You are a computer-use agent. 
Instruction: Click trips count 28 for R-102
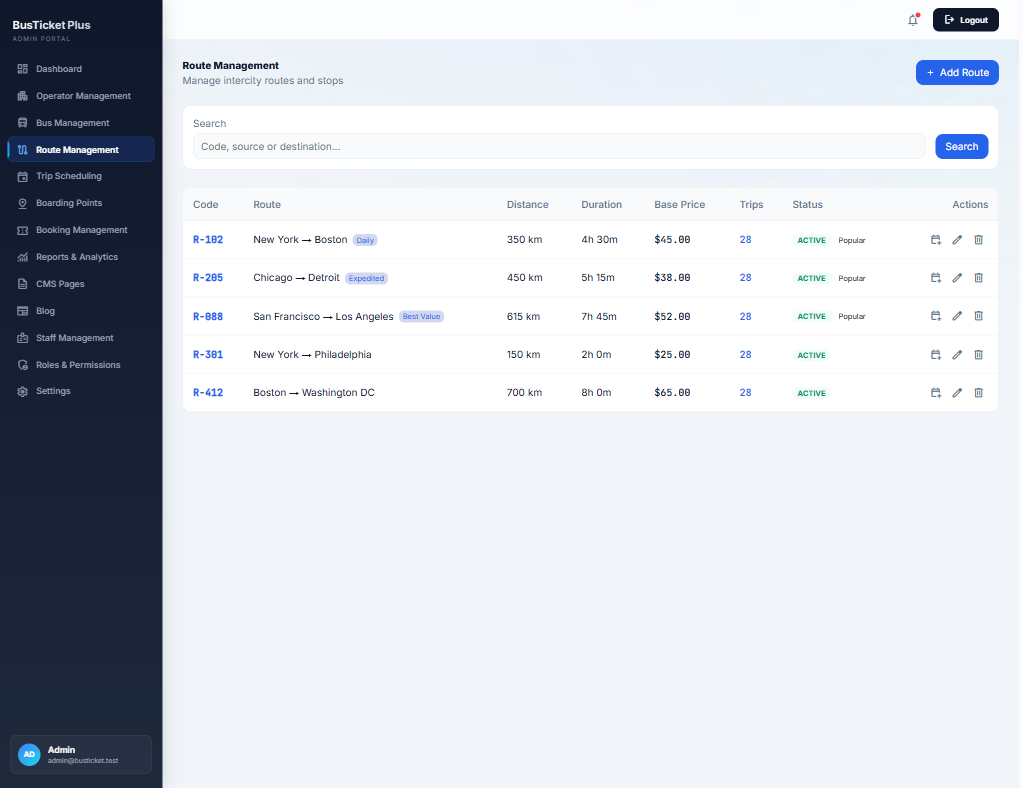(x=745, y=240)
